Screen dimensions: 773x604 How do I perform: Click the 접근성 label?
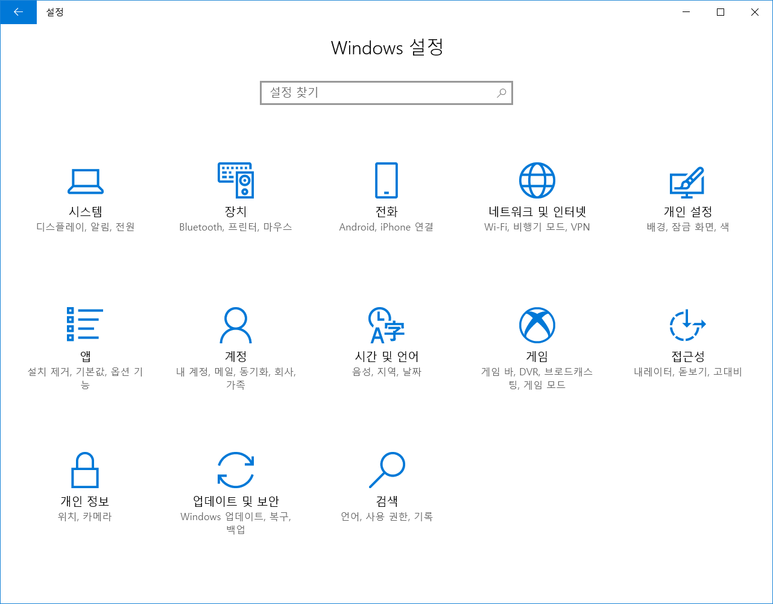tap(687, 356)
